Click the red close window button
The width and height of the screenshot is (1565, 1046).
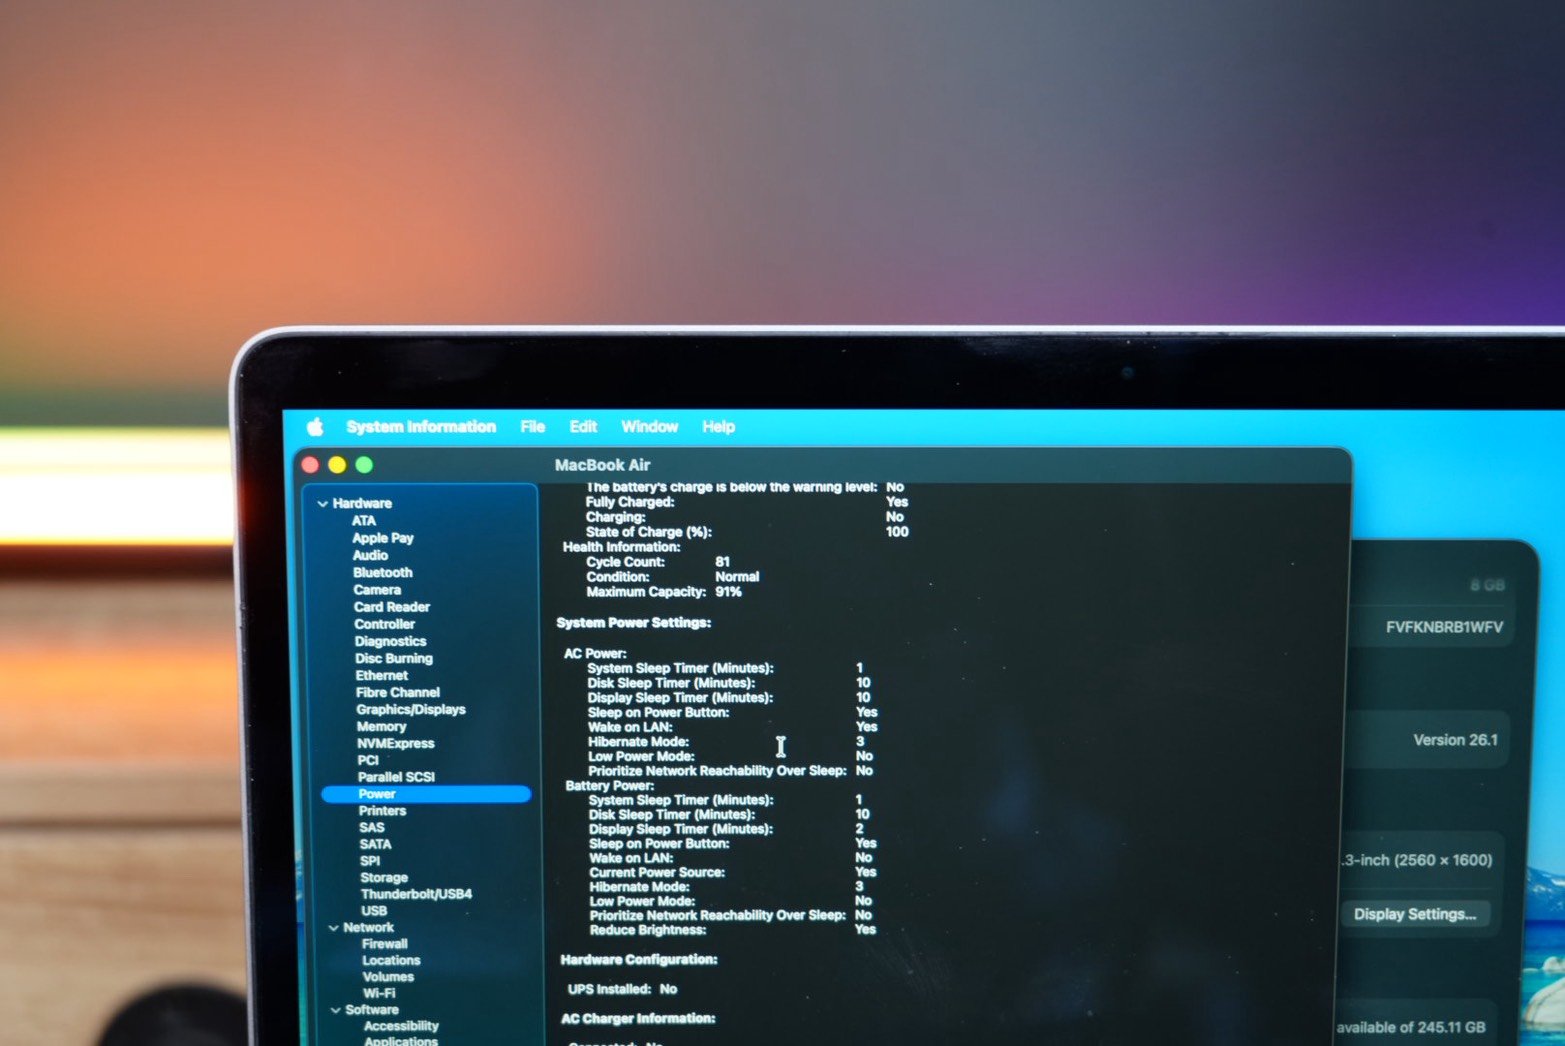310,465
